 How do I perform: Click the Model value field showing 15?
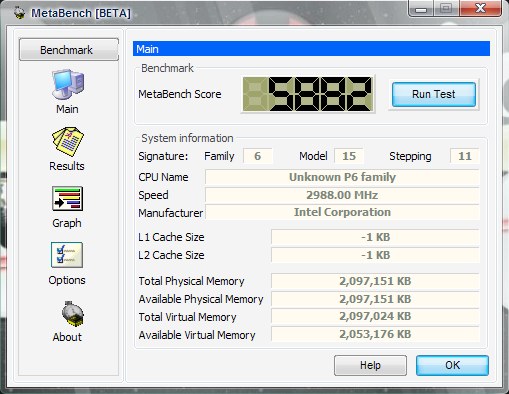pyautogui.click(x=349, y=156)
